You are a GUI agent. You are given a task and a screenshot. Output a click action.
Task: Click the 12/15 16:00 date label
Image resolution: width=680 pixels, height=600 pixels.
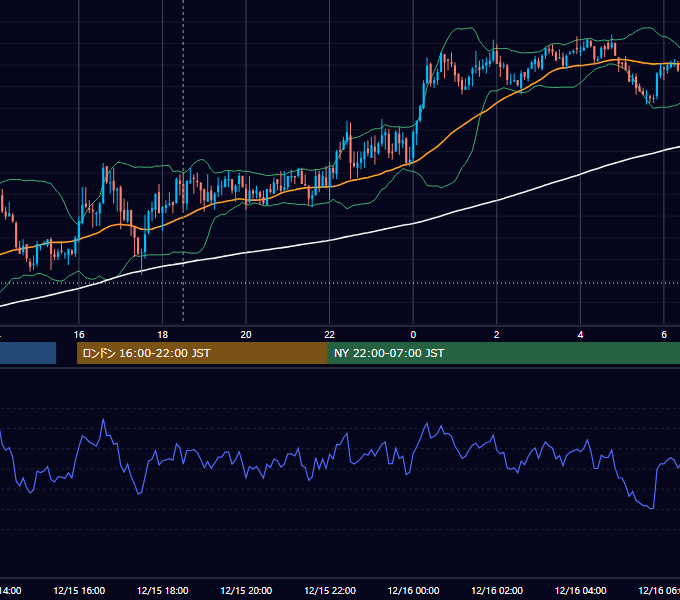79,590
